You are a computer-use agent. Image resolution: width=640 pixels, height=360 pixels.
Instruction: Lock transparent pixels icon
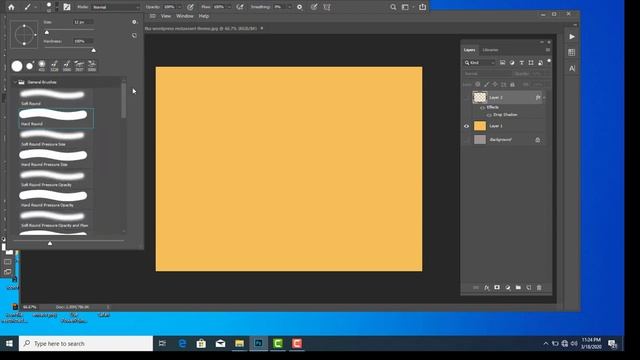click(478, 84)
